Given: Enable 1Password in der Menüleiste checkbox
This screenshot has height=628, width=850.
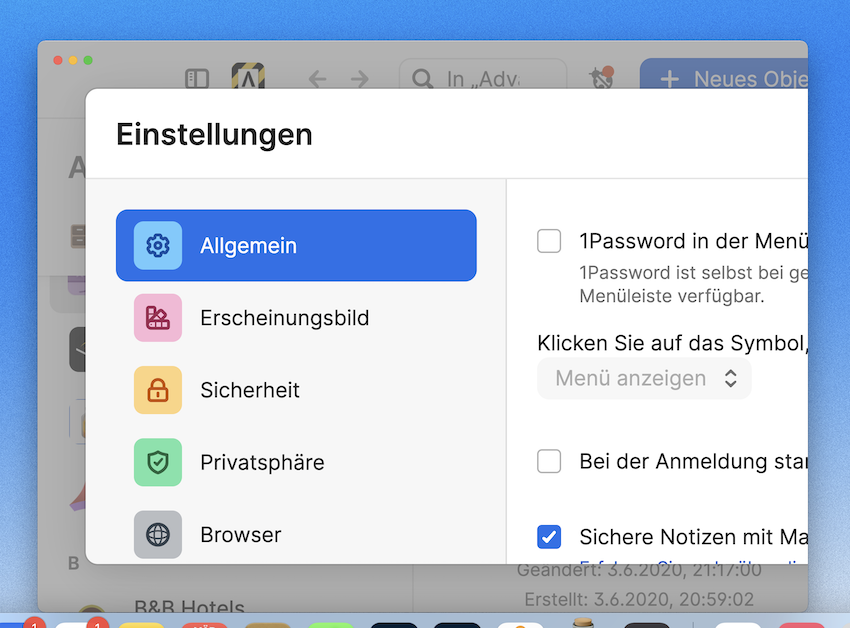Looking at the screenshot, I should pos(549,241).
